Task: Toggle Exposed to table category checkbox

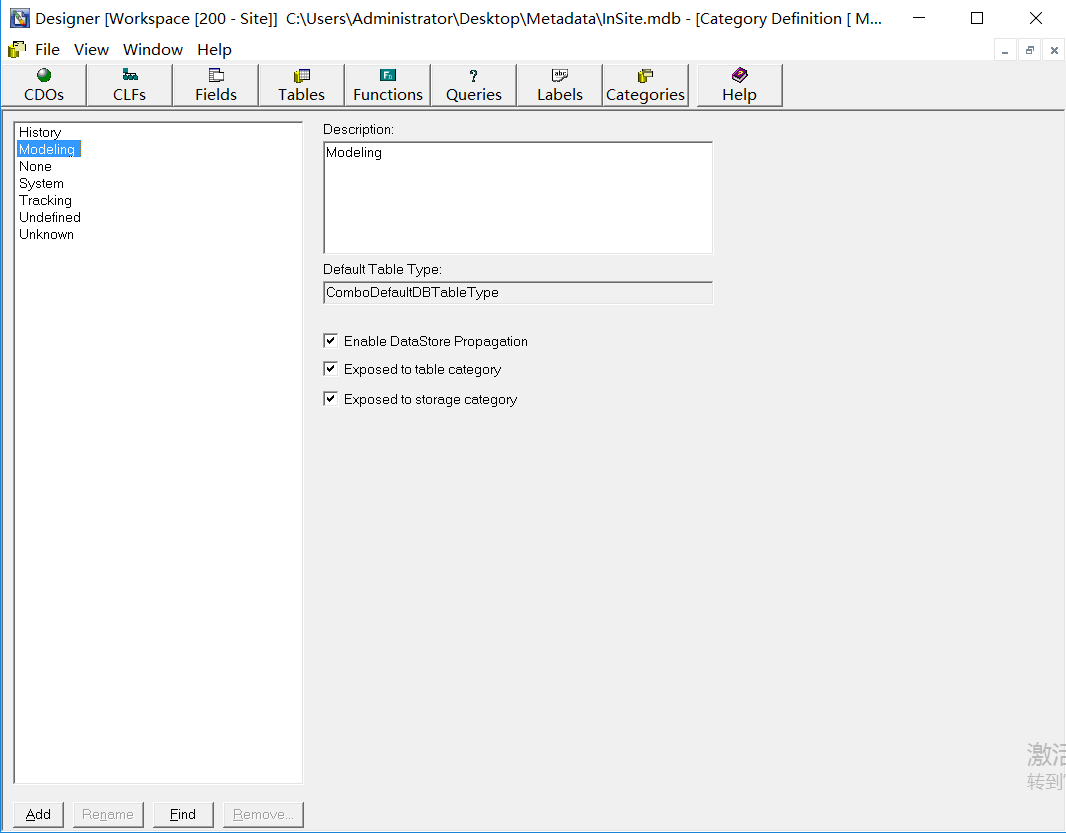Action: [331, 369]
